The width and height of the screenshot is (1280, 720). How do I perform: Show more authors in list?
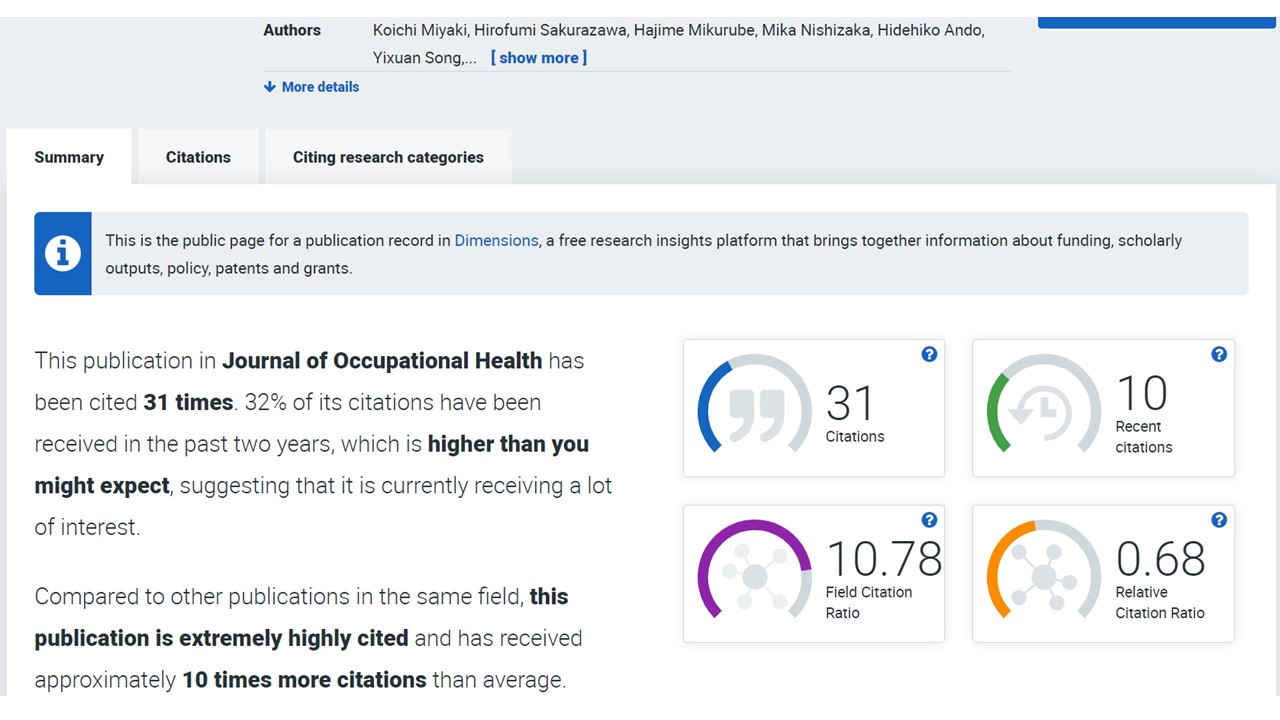click(x=538, y=58)
